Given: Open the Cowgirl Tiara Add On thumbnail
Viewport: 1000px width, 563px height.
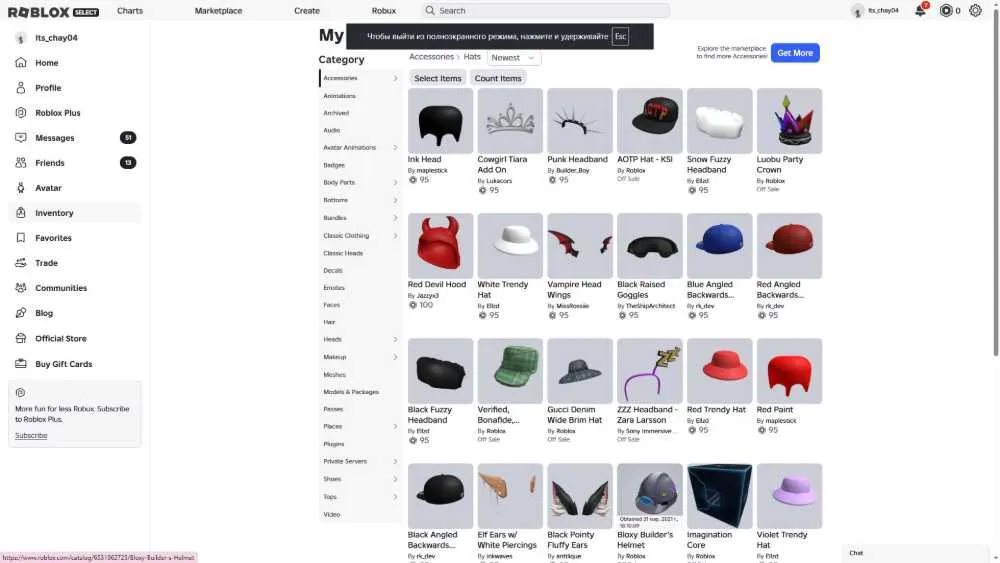Looking at the screenshot, I should coord(510,121).
